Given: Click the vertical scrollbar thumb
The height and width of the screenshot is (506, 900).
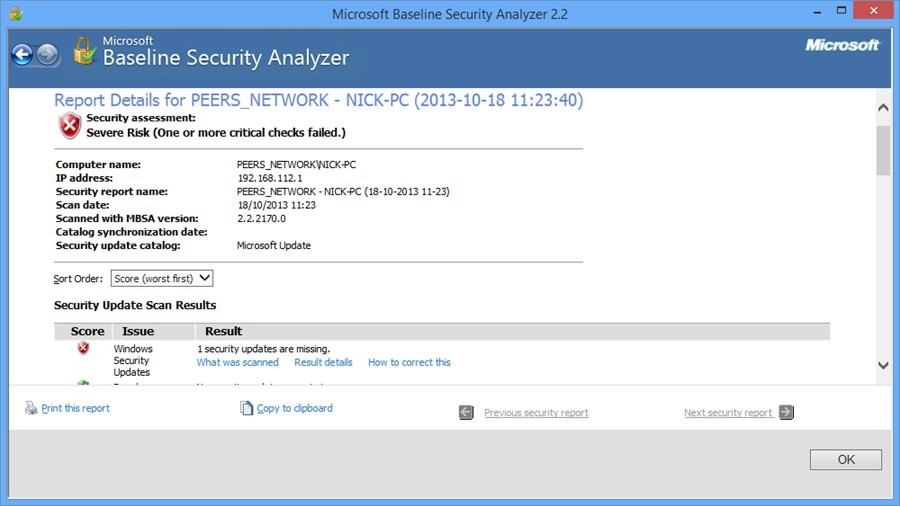Looking at the screenshot, I should coord(883,150).
